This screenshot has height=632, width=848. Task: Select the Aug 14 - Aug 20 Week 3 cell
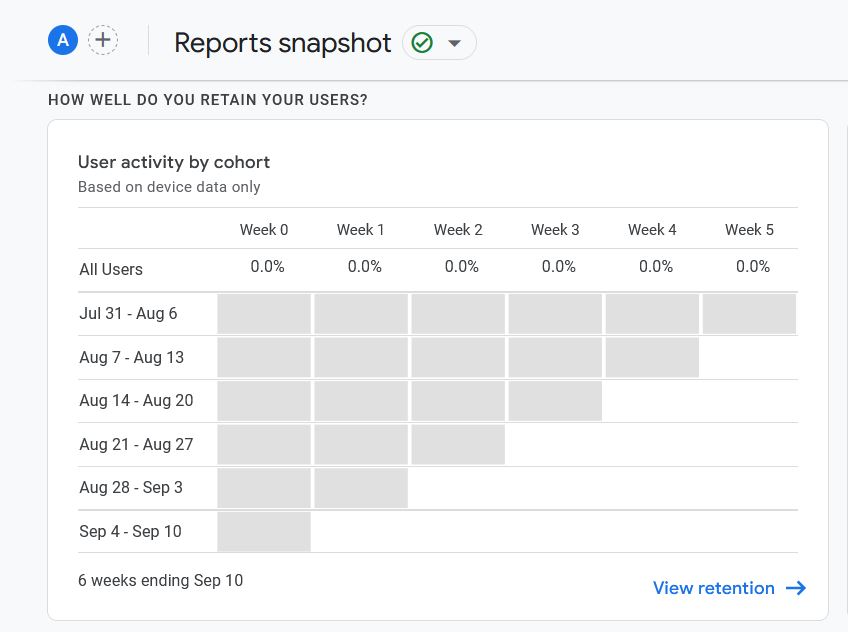555,401
